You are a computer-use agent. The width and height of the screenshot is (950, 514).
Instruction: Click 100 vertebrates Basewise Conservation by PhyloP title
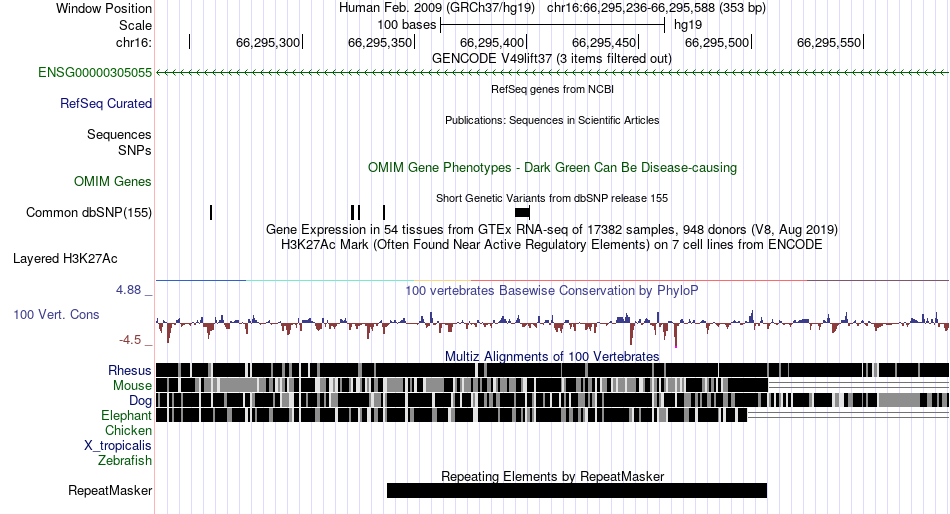552,291
